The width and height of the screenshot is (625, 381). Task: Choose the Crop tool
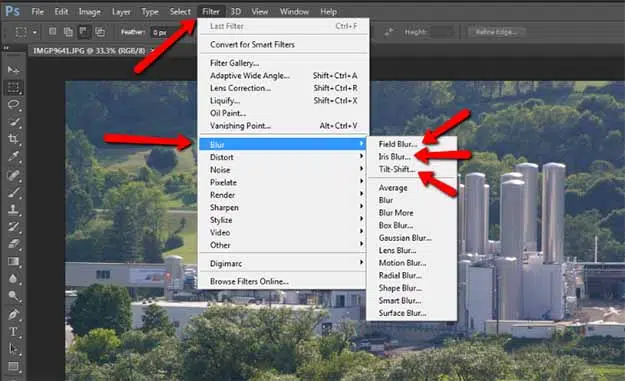point(14,139)
